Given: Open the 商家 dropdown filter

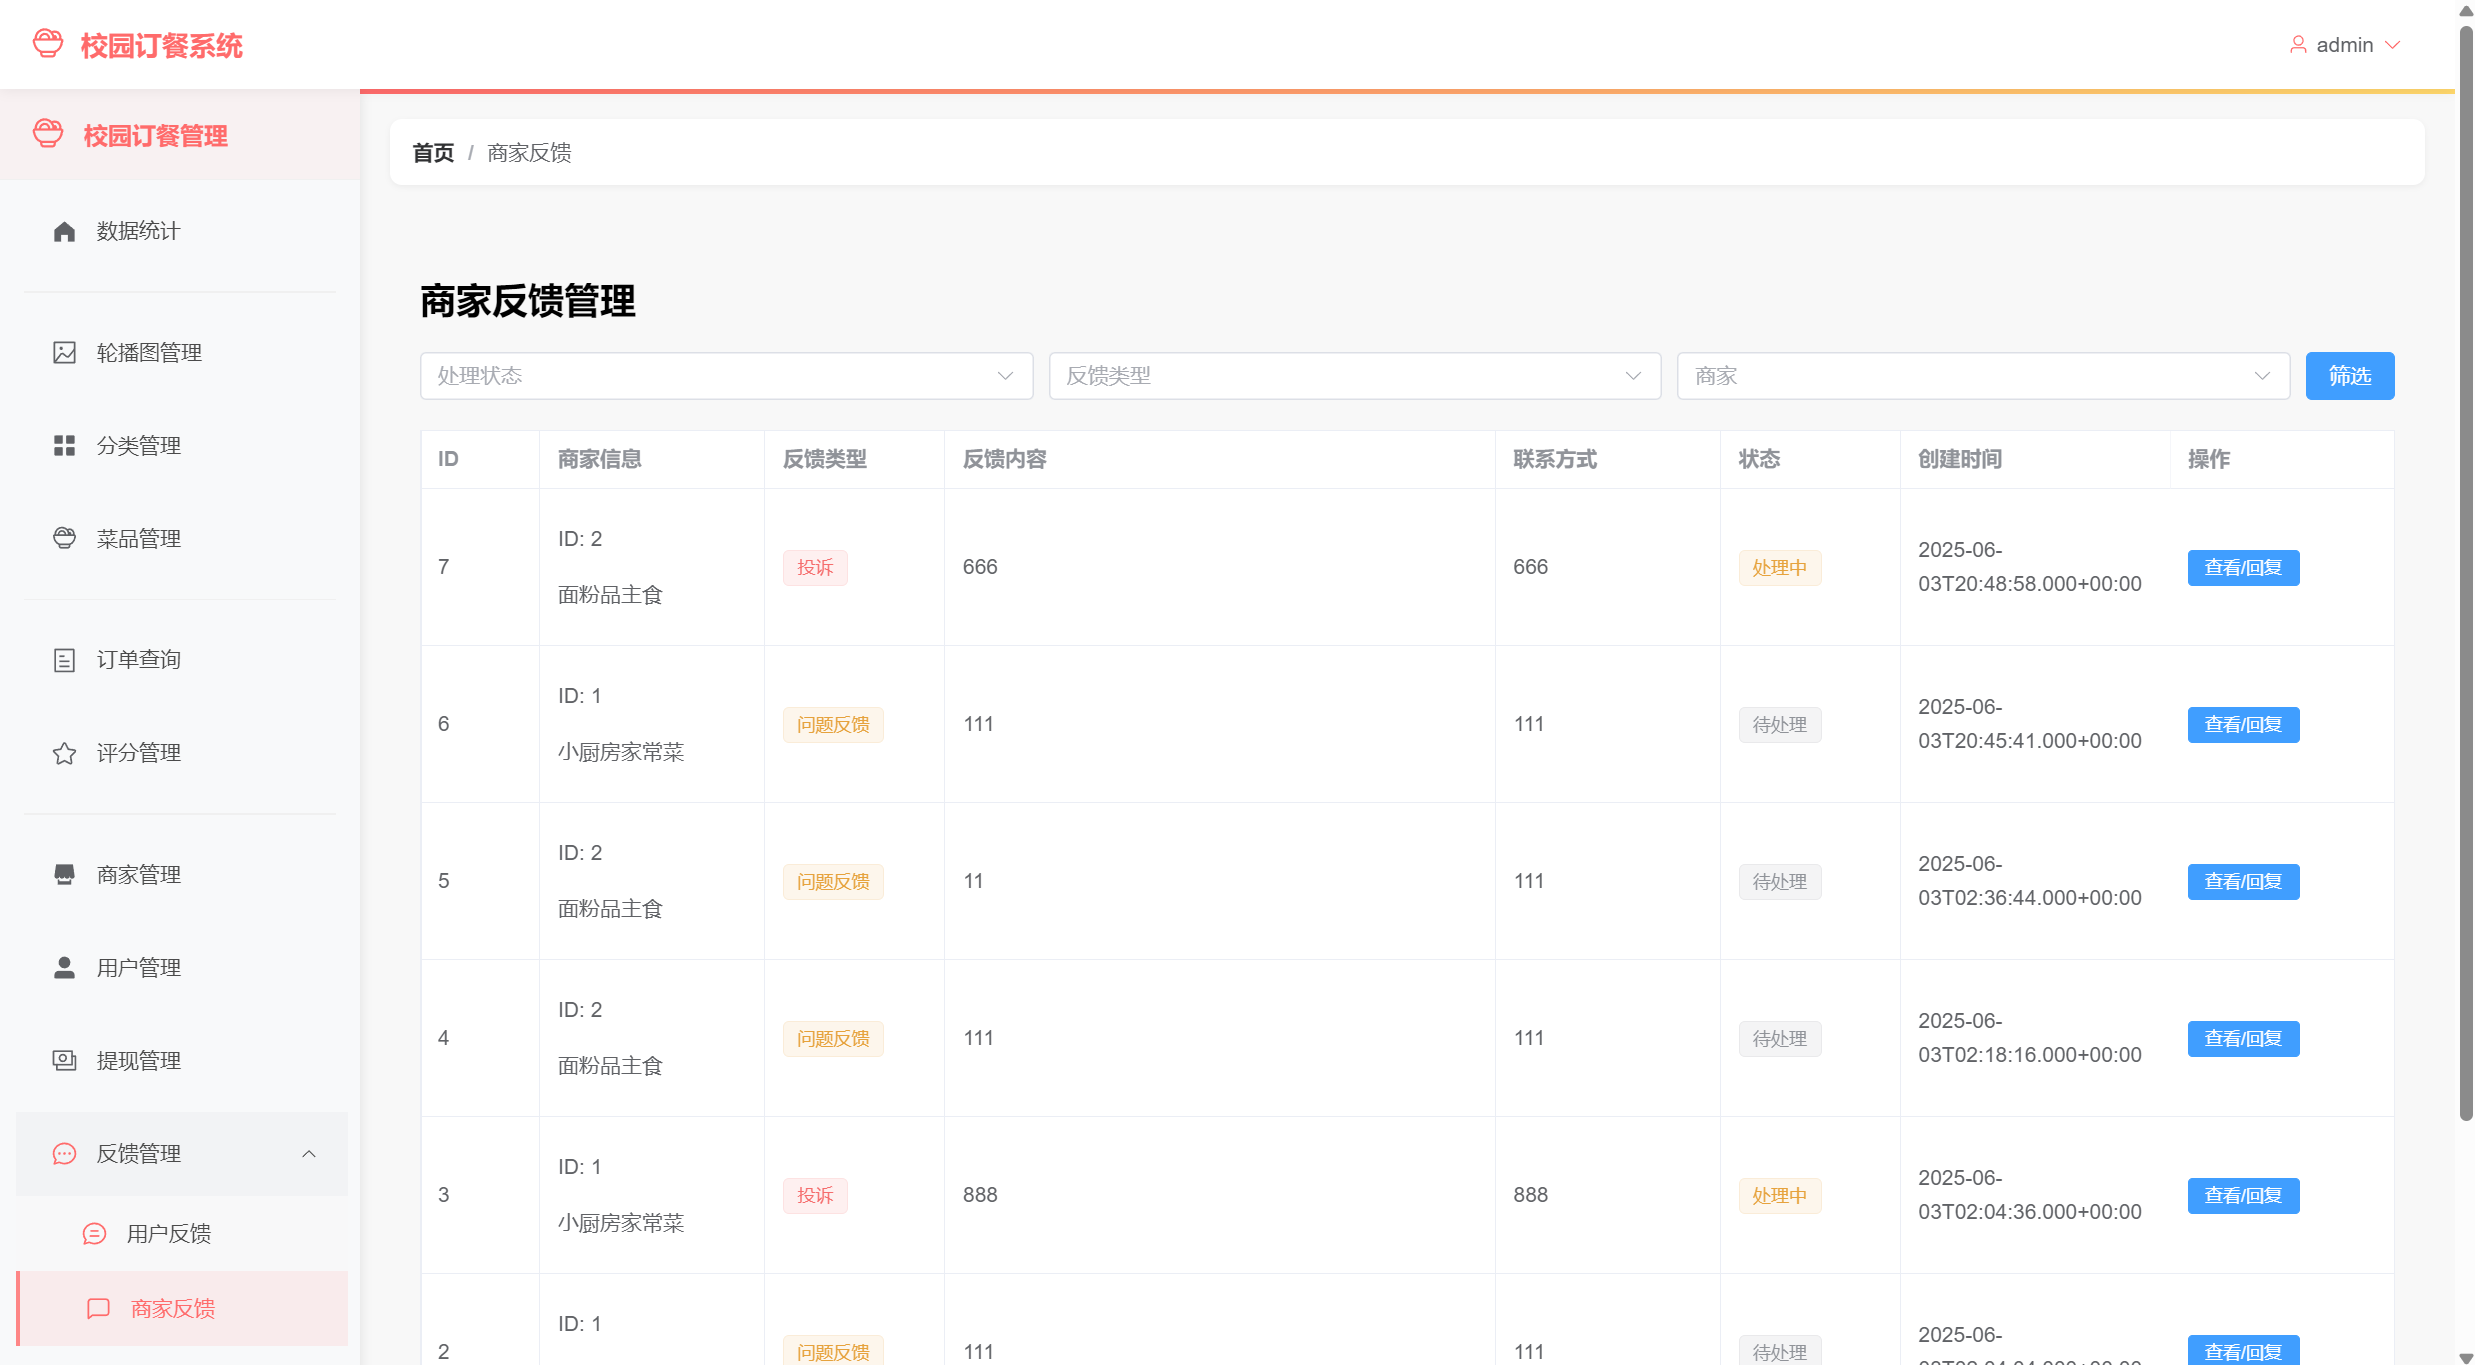Looking at the screenshot, I should coord(1982,376).
